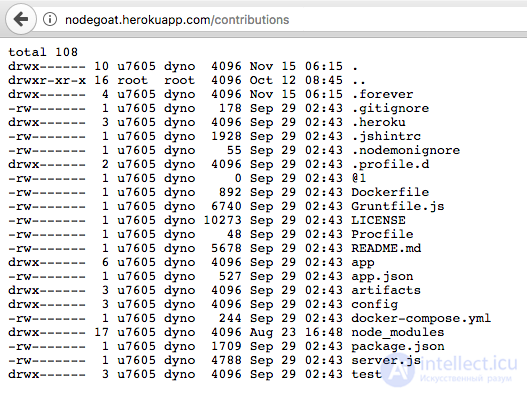Select the 'root' owner in the '..' row
This screenshot has width=527, height=393.
133,80
